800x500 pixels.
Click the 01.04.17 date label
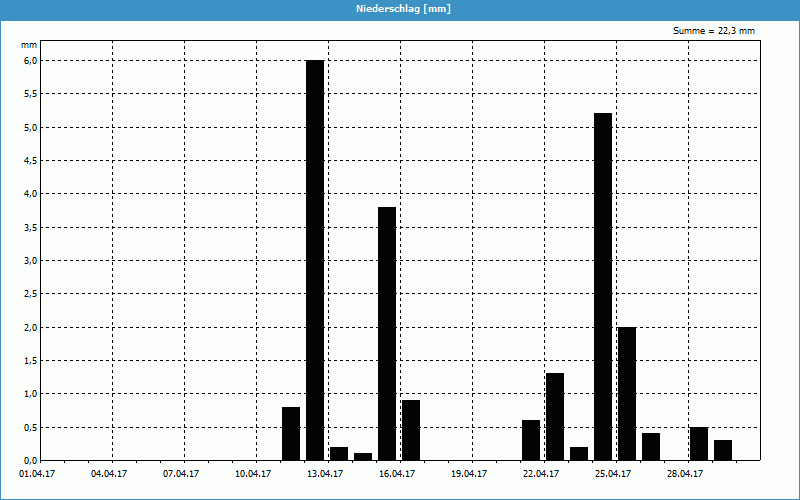(39, 474)
